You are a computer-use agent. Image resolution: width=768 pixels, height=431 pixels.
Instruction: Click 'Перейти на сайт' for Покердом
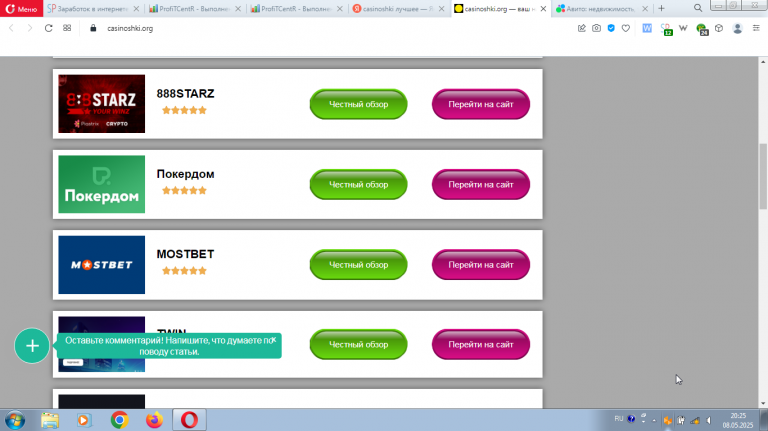481,184
